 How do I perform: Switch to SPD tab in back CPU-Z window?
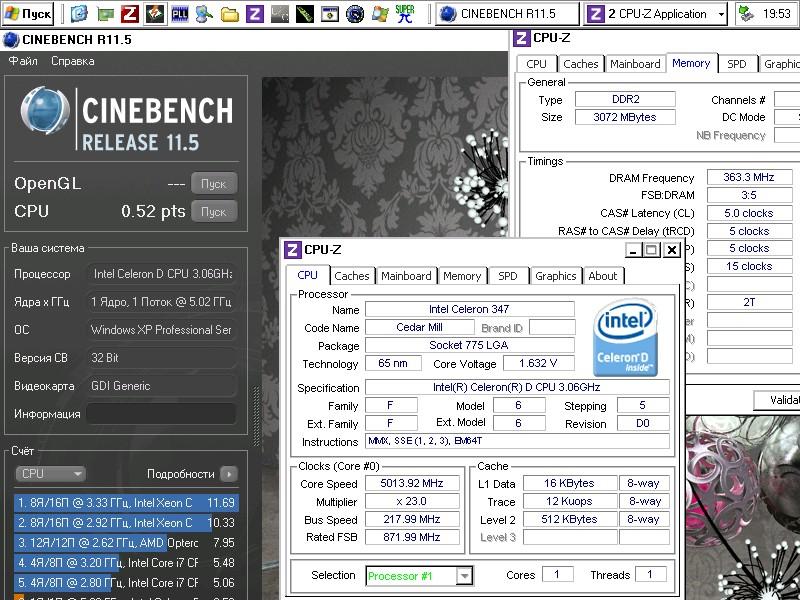[x=737, y=64]
